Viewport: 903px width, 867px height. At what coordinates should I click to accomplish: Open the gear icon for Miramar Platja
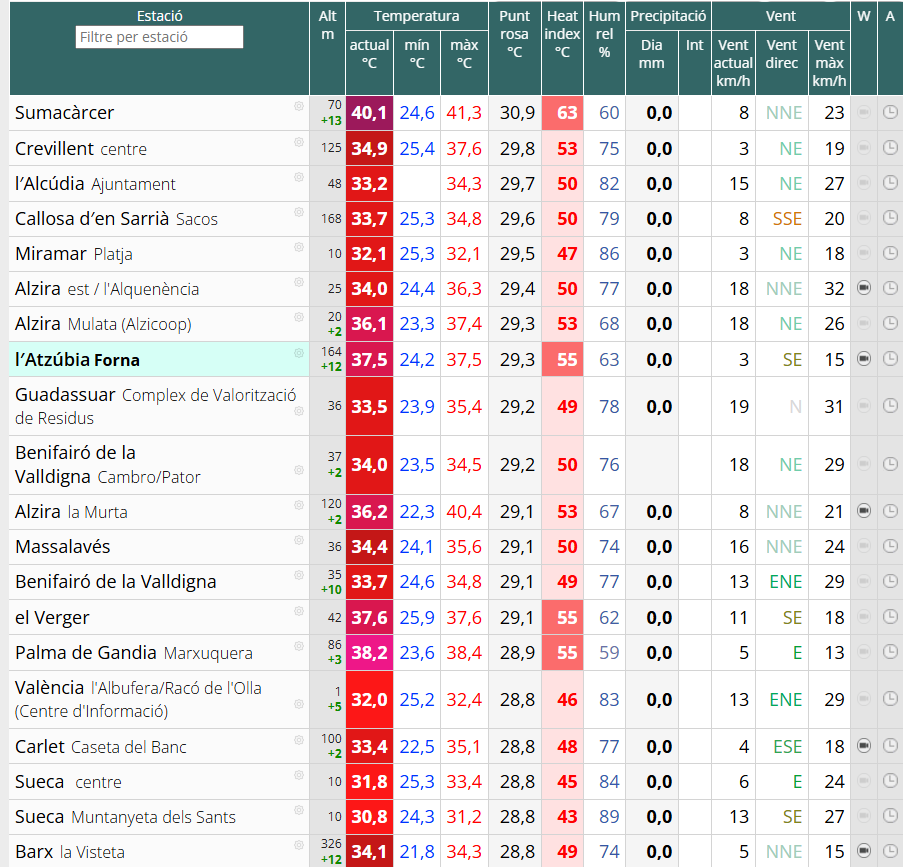(x=299, y=247)
